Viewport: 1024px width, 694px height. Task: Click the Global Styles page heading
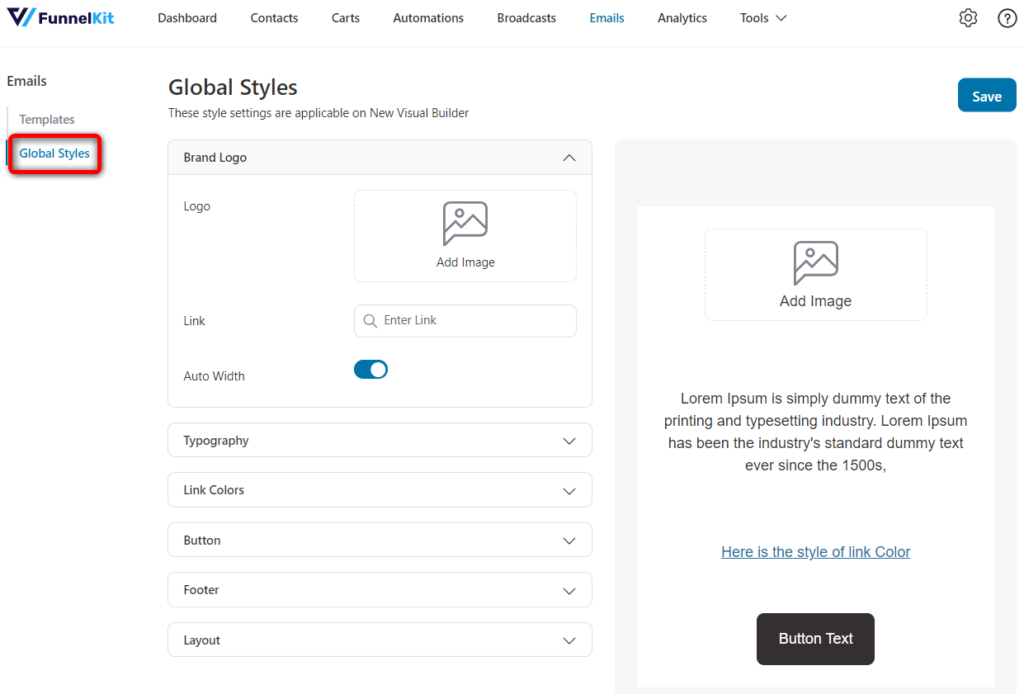232,87
